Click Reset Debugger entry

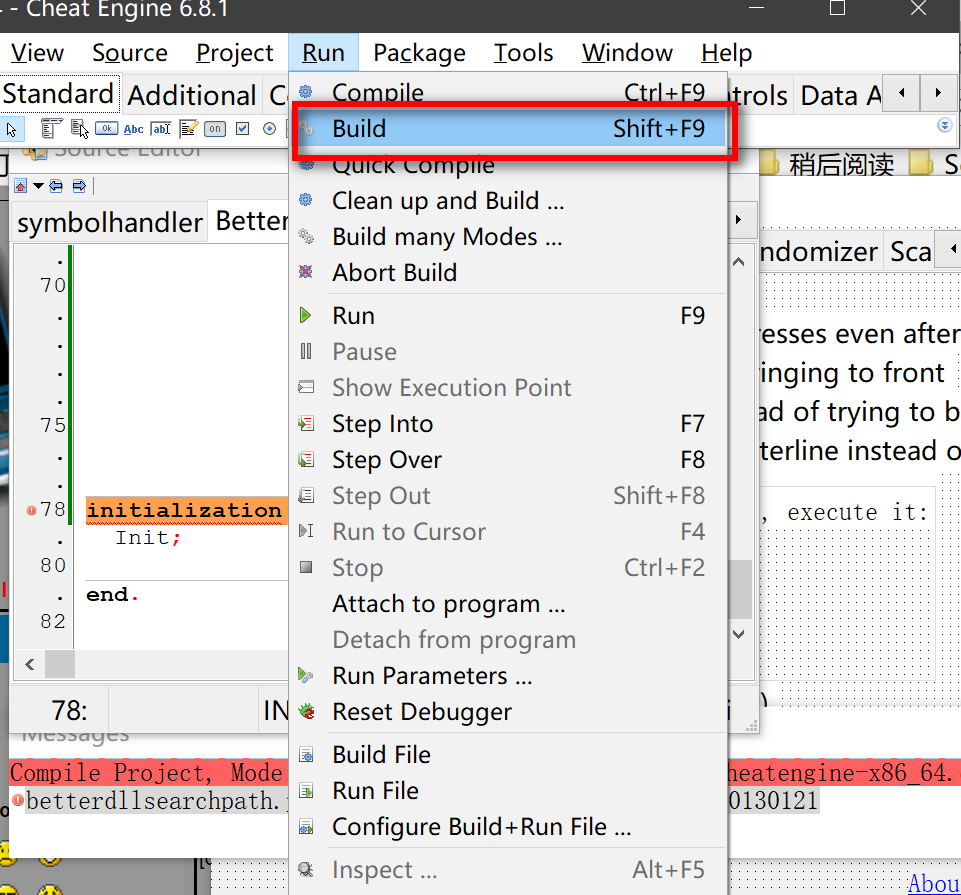509,712
